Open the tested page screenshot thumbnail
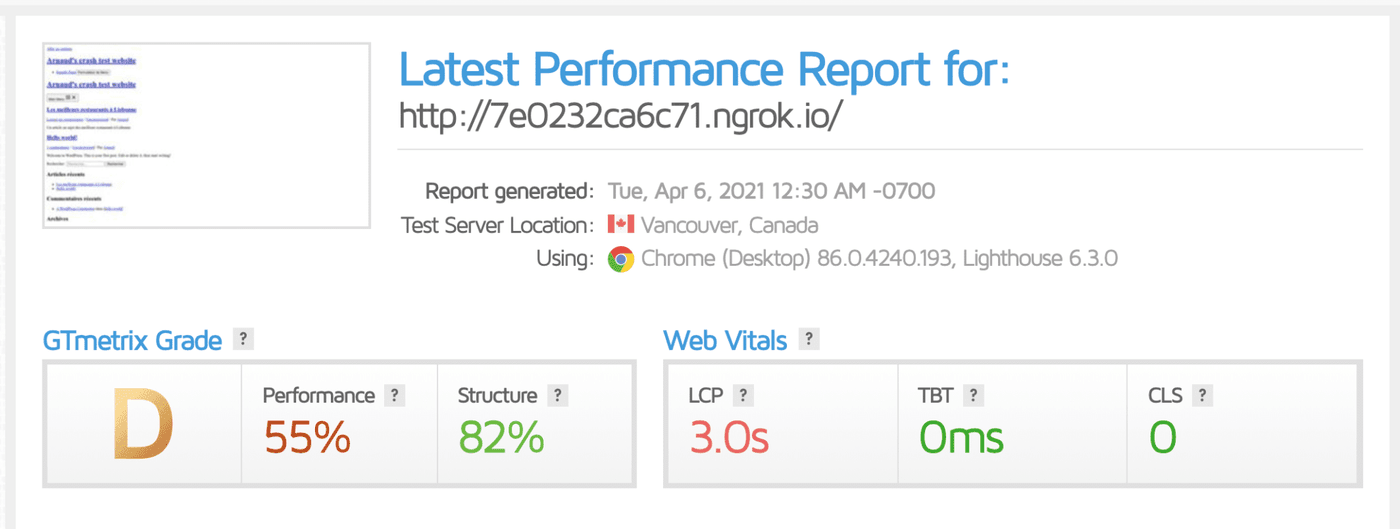This screenshot has height=529, width=1400. [206, 135]
